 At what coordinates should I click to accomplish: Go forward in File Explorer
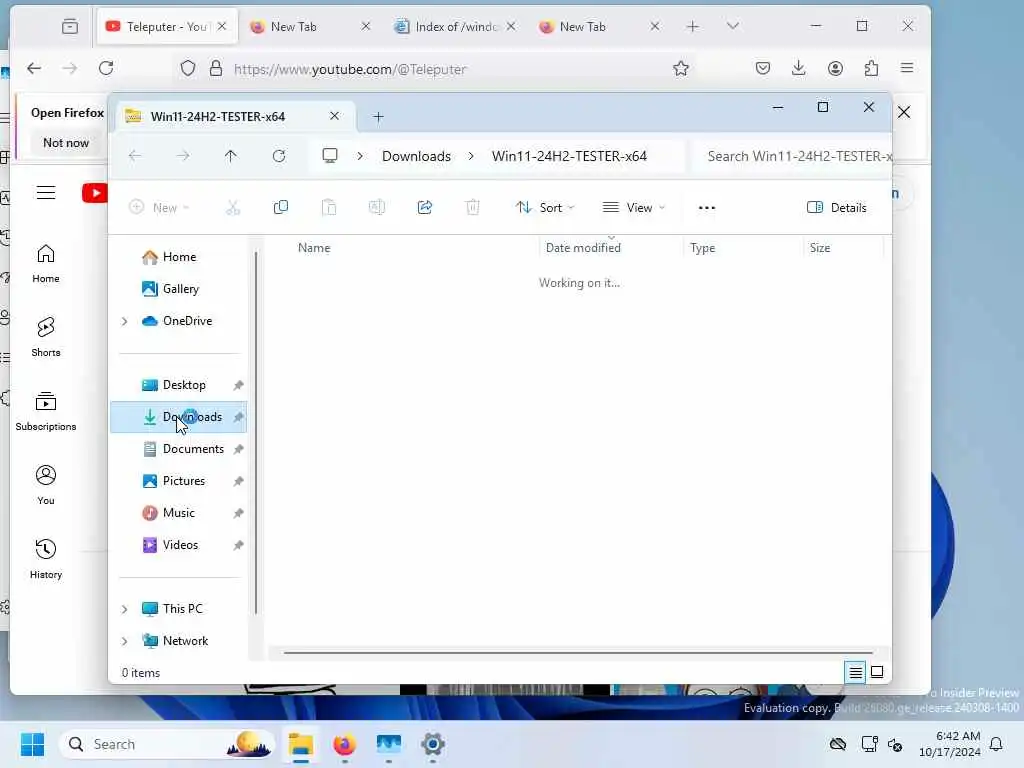click(x=183, y=156)
